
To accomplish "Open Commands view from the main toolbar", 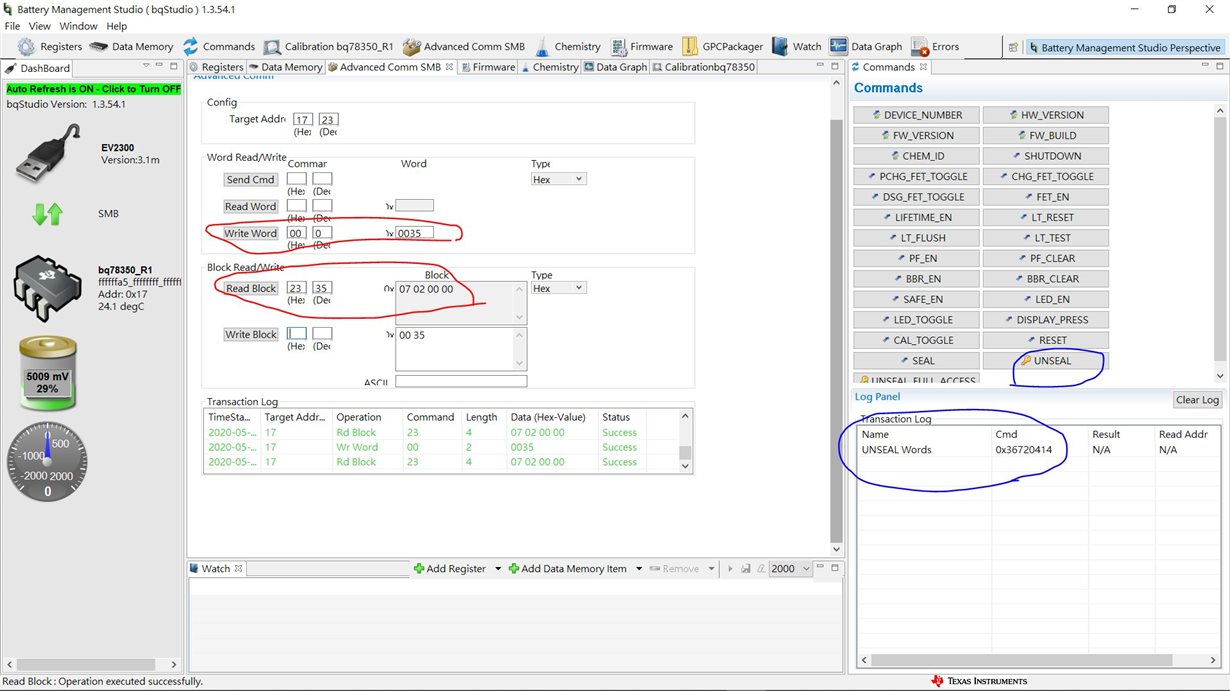I will point(218,46).
